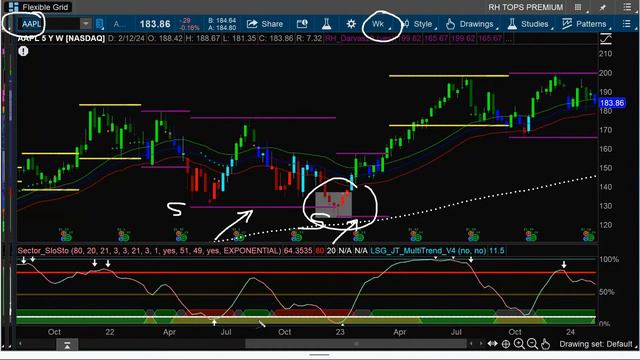Screen dimensions: 640x360
Task: Open the Drawings menu
Action: tap(471, 24)
